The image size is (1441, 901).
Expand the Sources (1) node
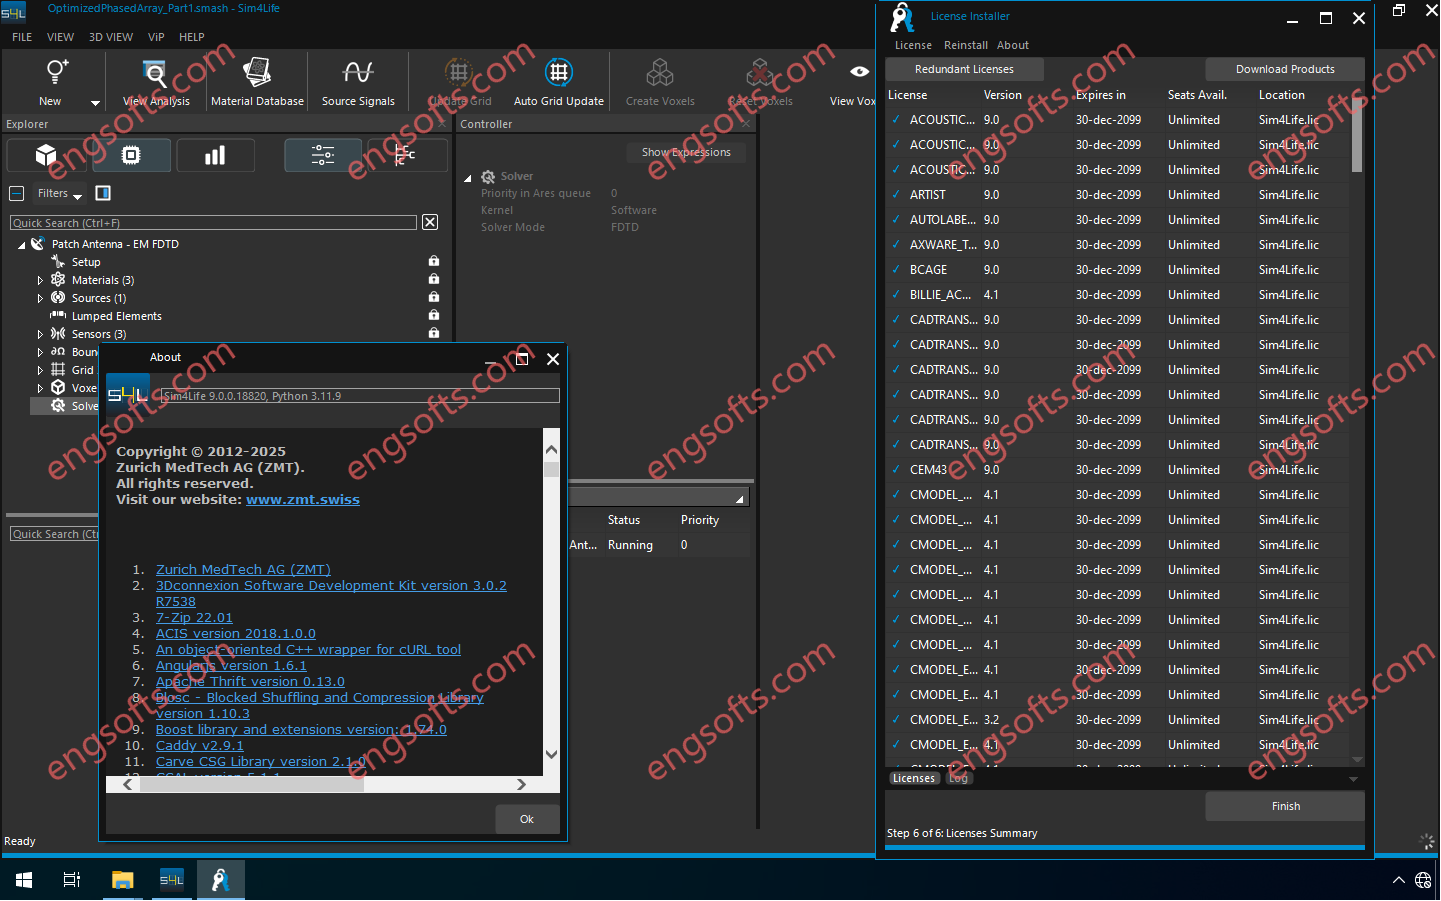click(40, 299)
